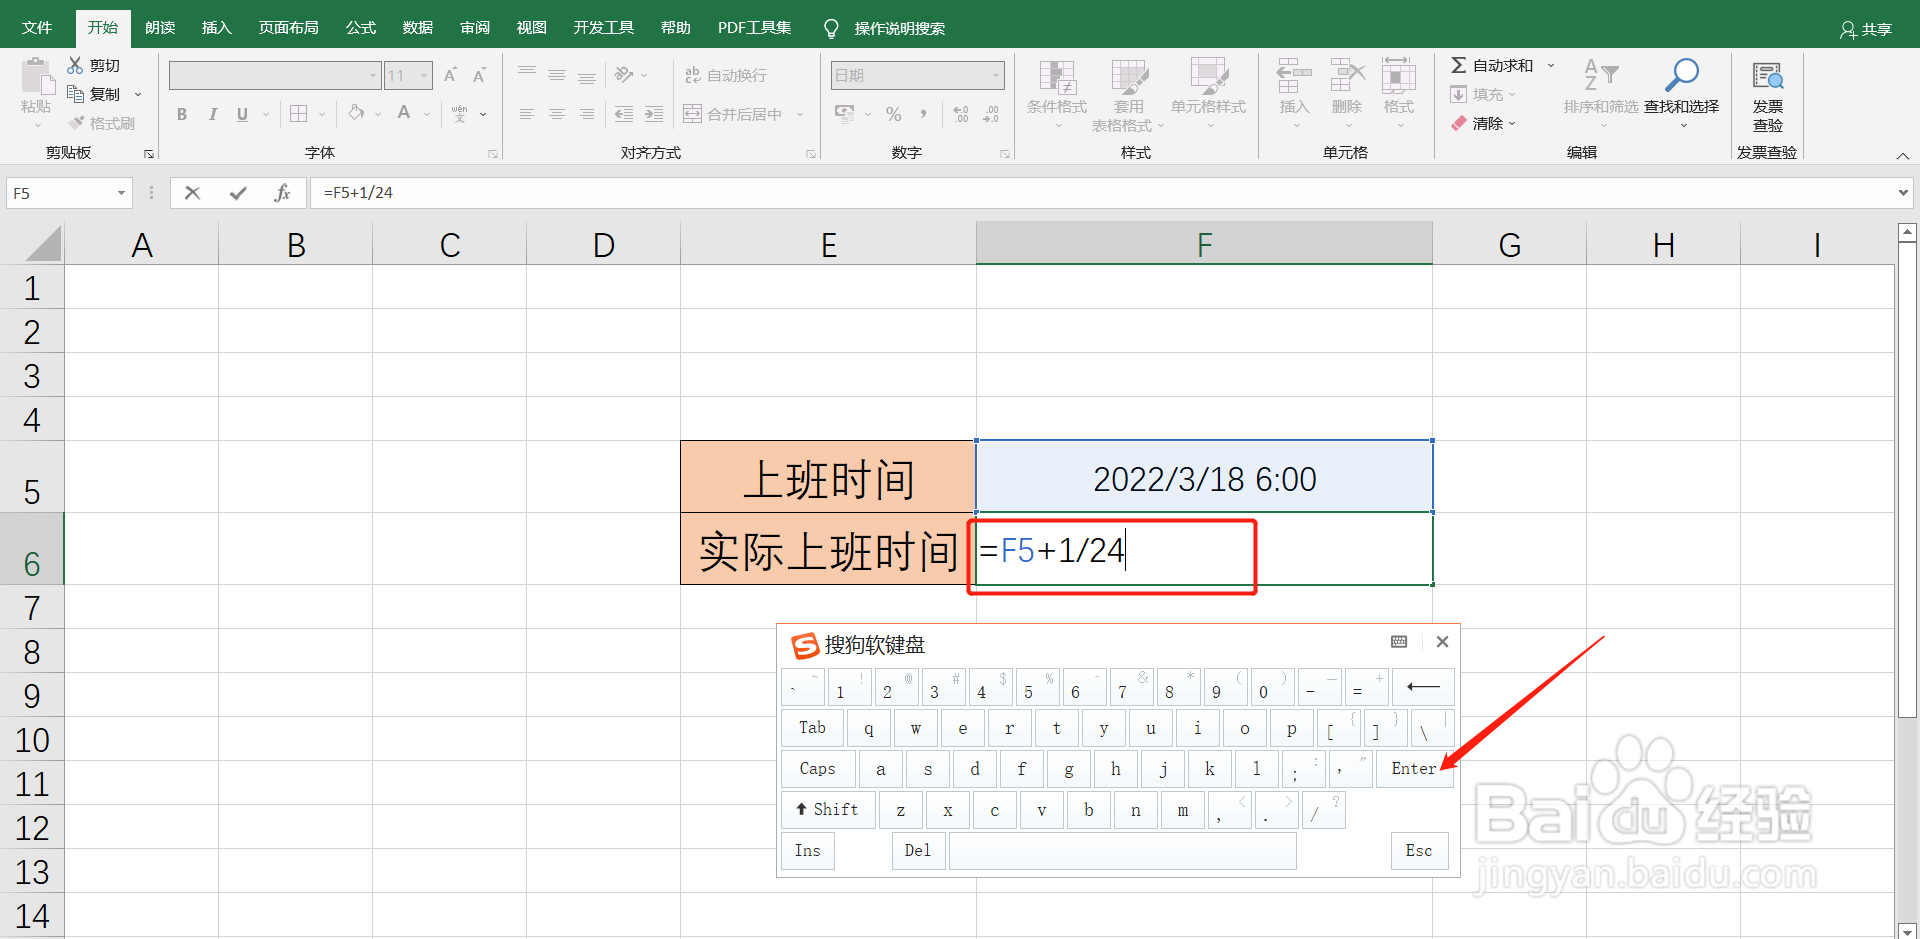The width and height of the screenshot is (1920, 939).
Task: Click the Merge and Center icon
Action: click(692, 113)
